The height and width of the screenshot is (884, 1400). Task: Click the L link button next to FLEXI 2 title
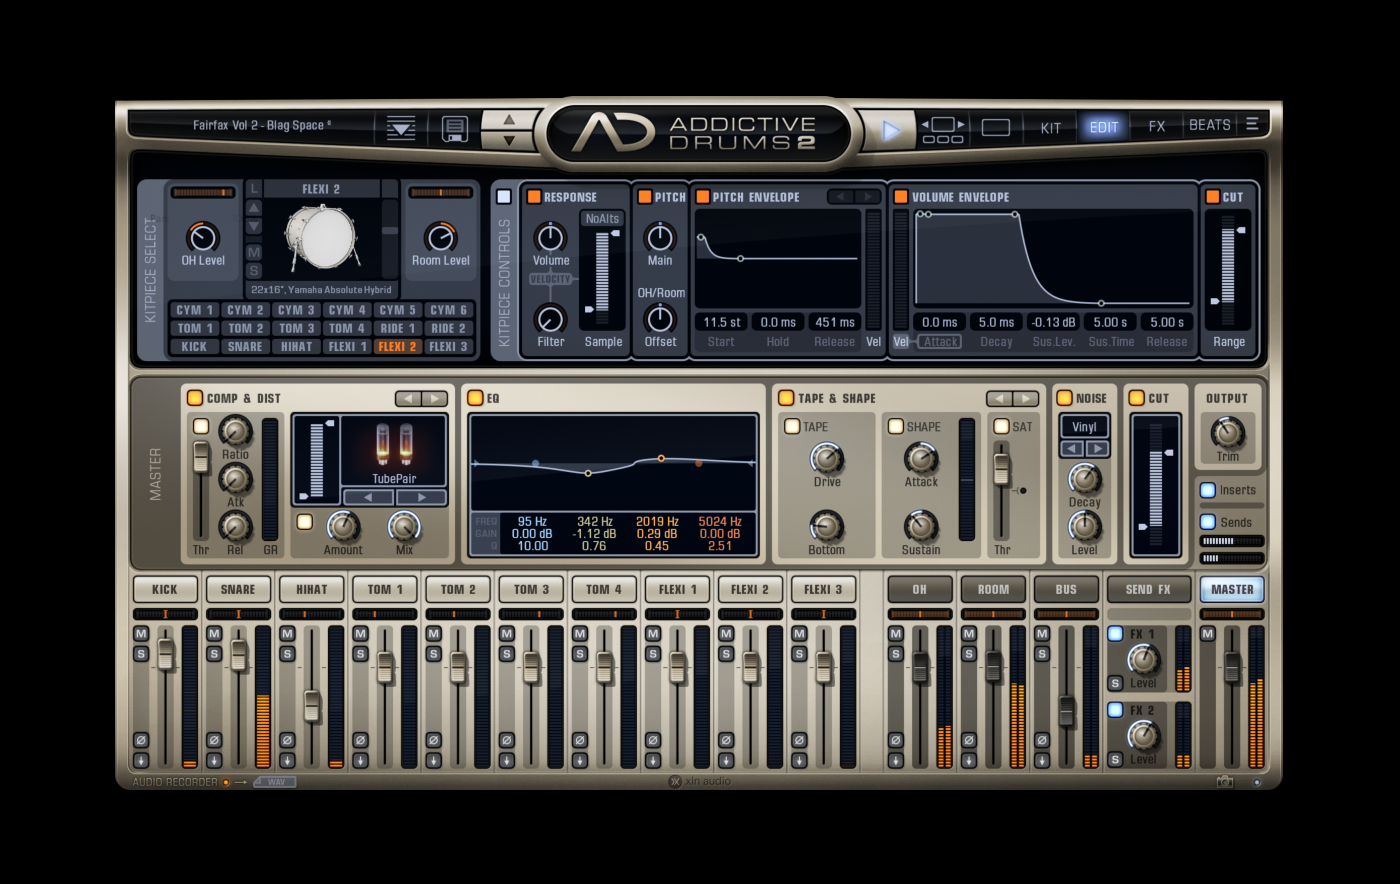[x=254, y=188]
